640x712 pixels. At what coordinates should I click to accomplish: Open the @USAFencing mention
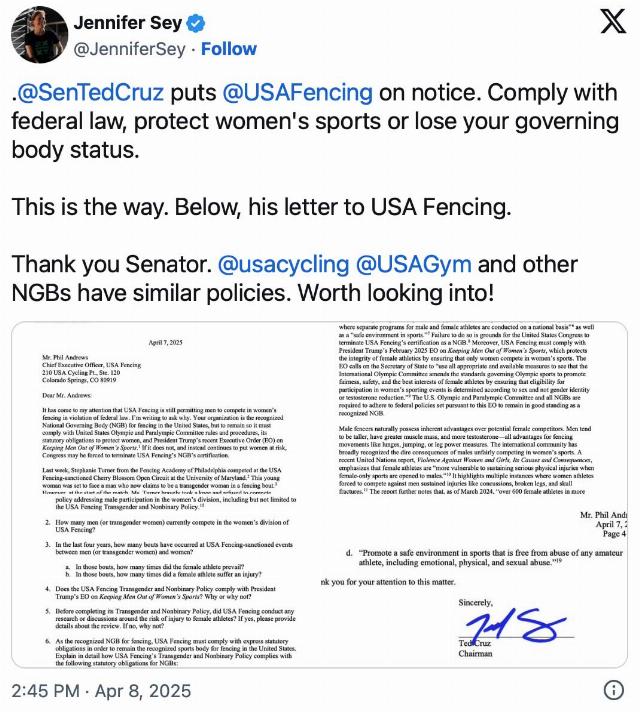[x=298, y=93]
